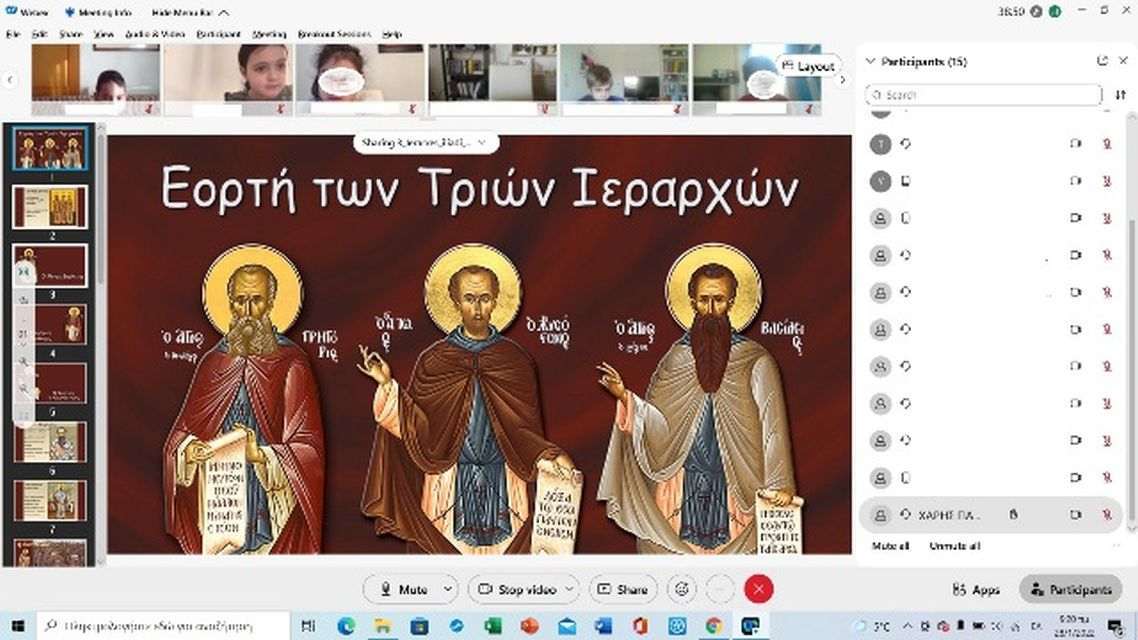Click the Webex icon on the taskbar
Viewport: 1138px width, 640px height.
click(750, 625)
